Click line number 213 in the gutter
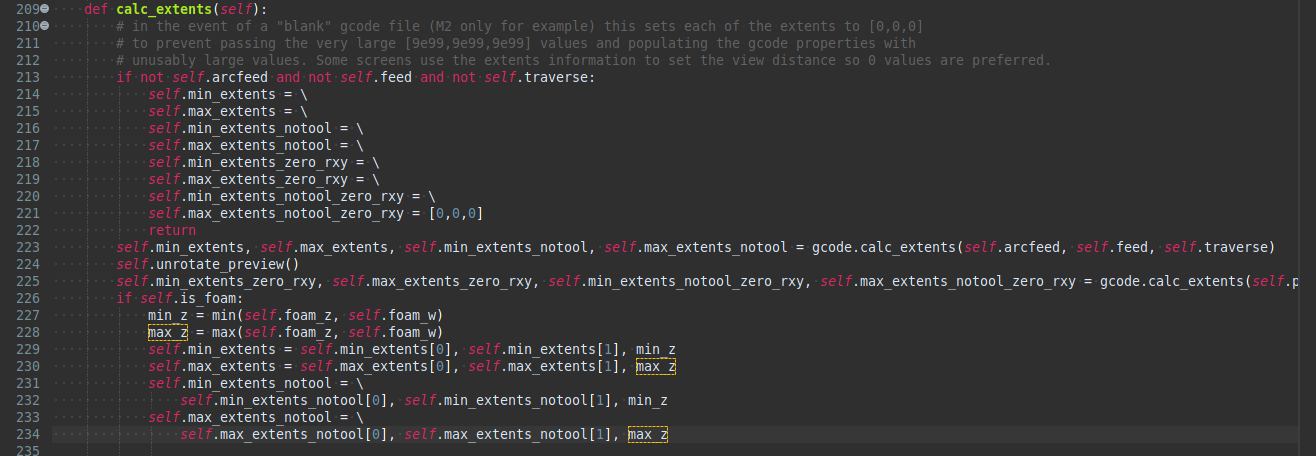 tap(27, 77)
